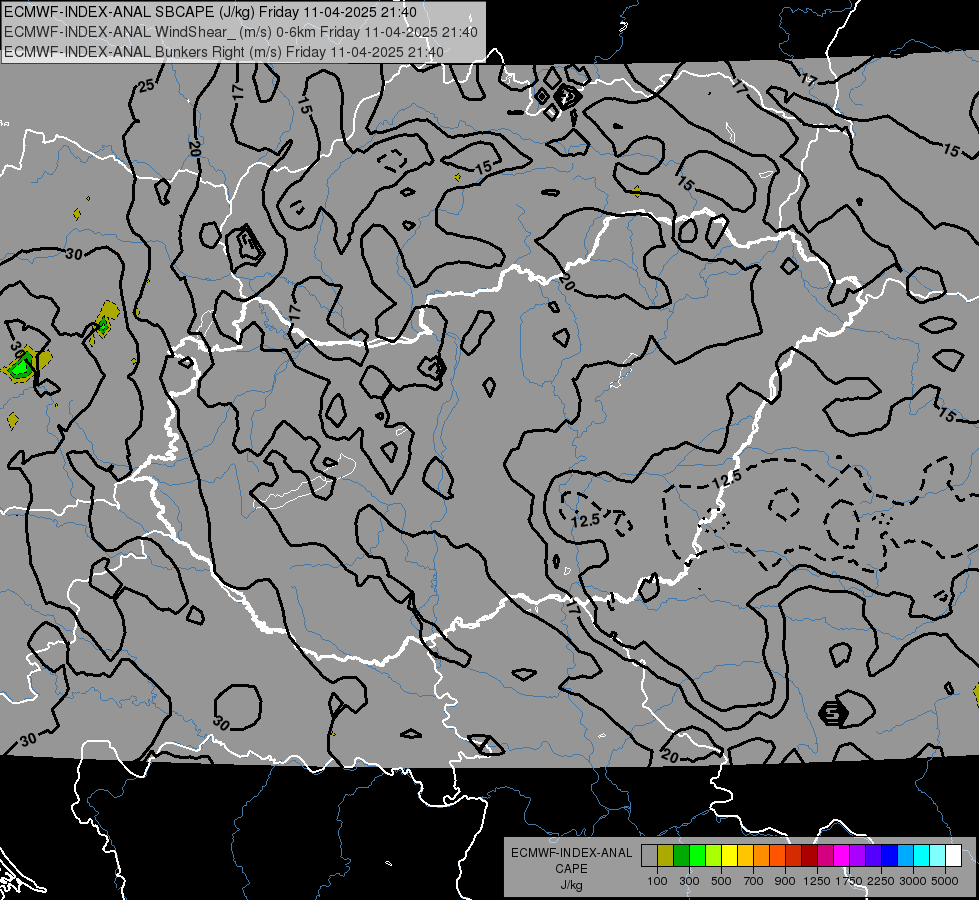Click the purple legend swatch starting at 1750
Image resolution: width=979 pixels, height=900 pixels.
[x=858, y=855]
